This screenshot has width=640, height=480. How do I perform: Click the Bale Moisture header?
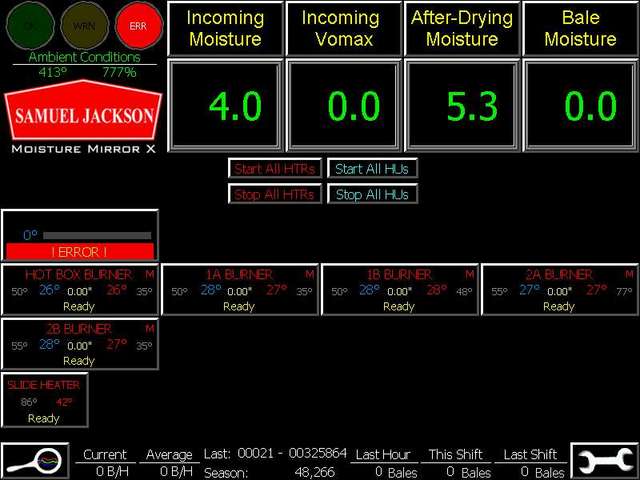click(581, 28)
